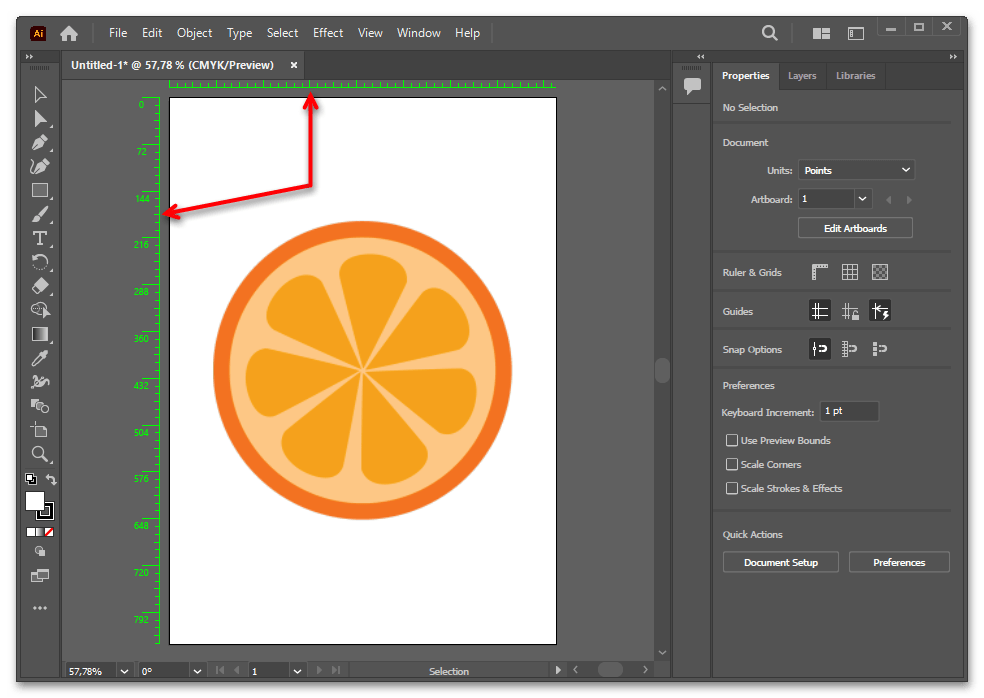The width and height of the screenshot is (984, 698).
Task: Switch to the Layers tab
Action: click(802, 76)
